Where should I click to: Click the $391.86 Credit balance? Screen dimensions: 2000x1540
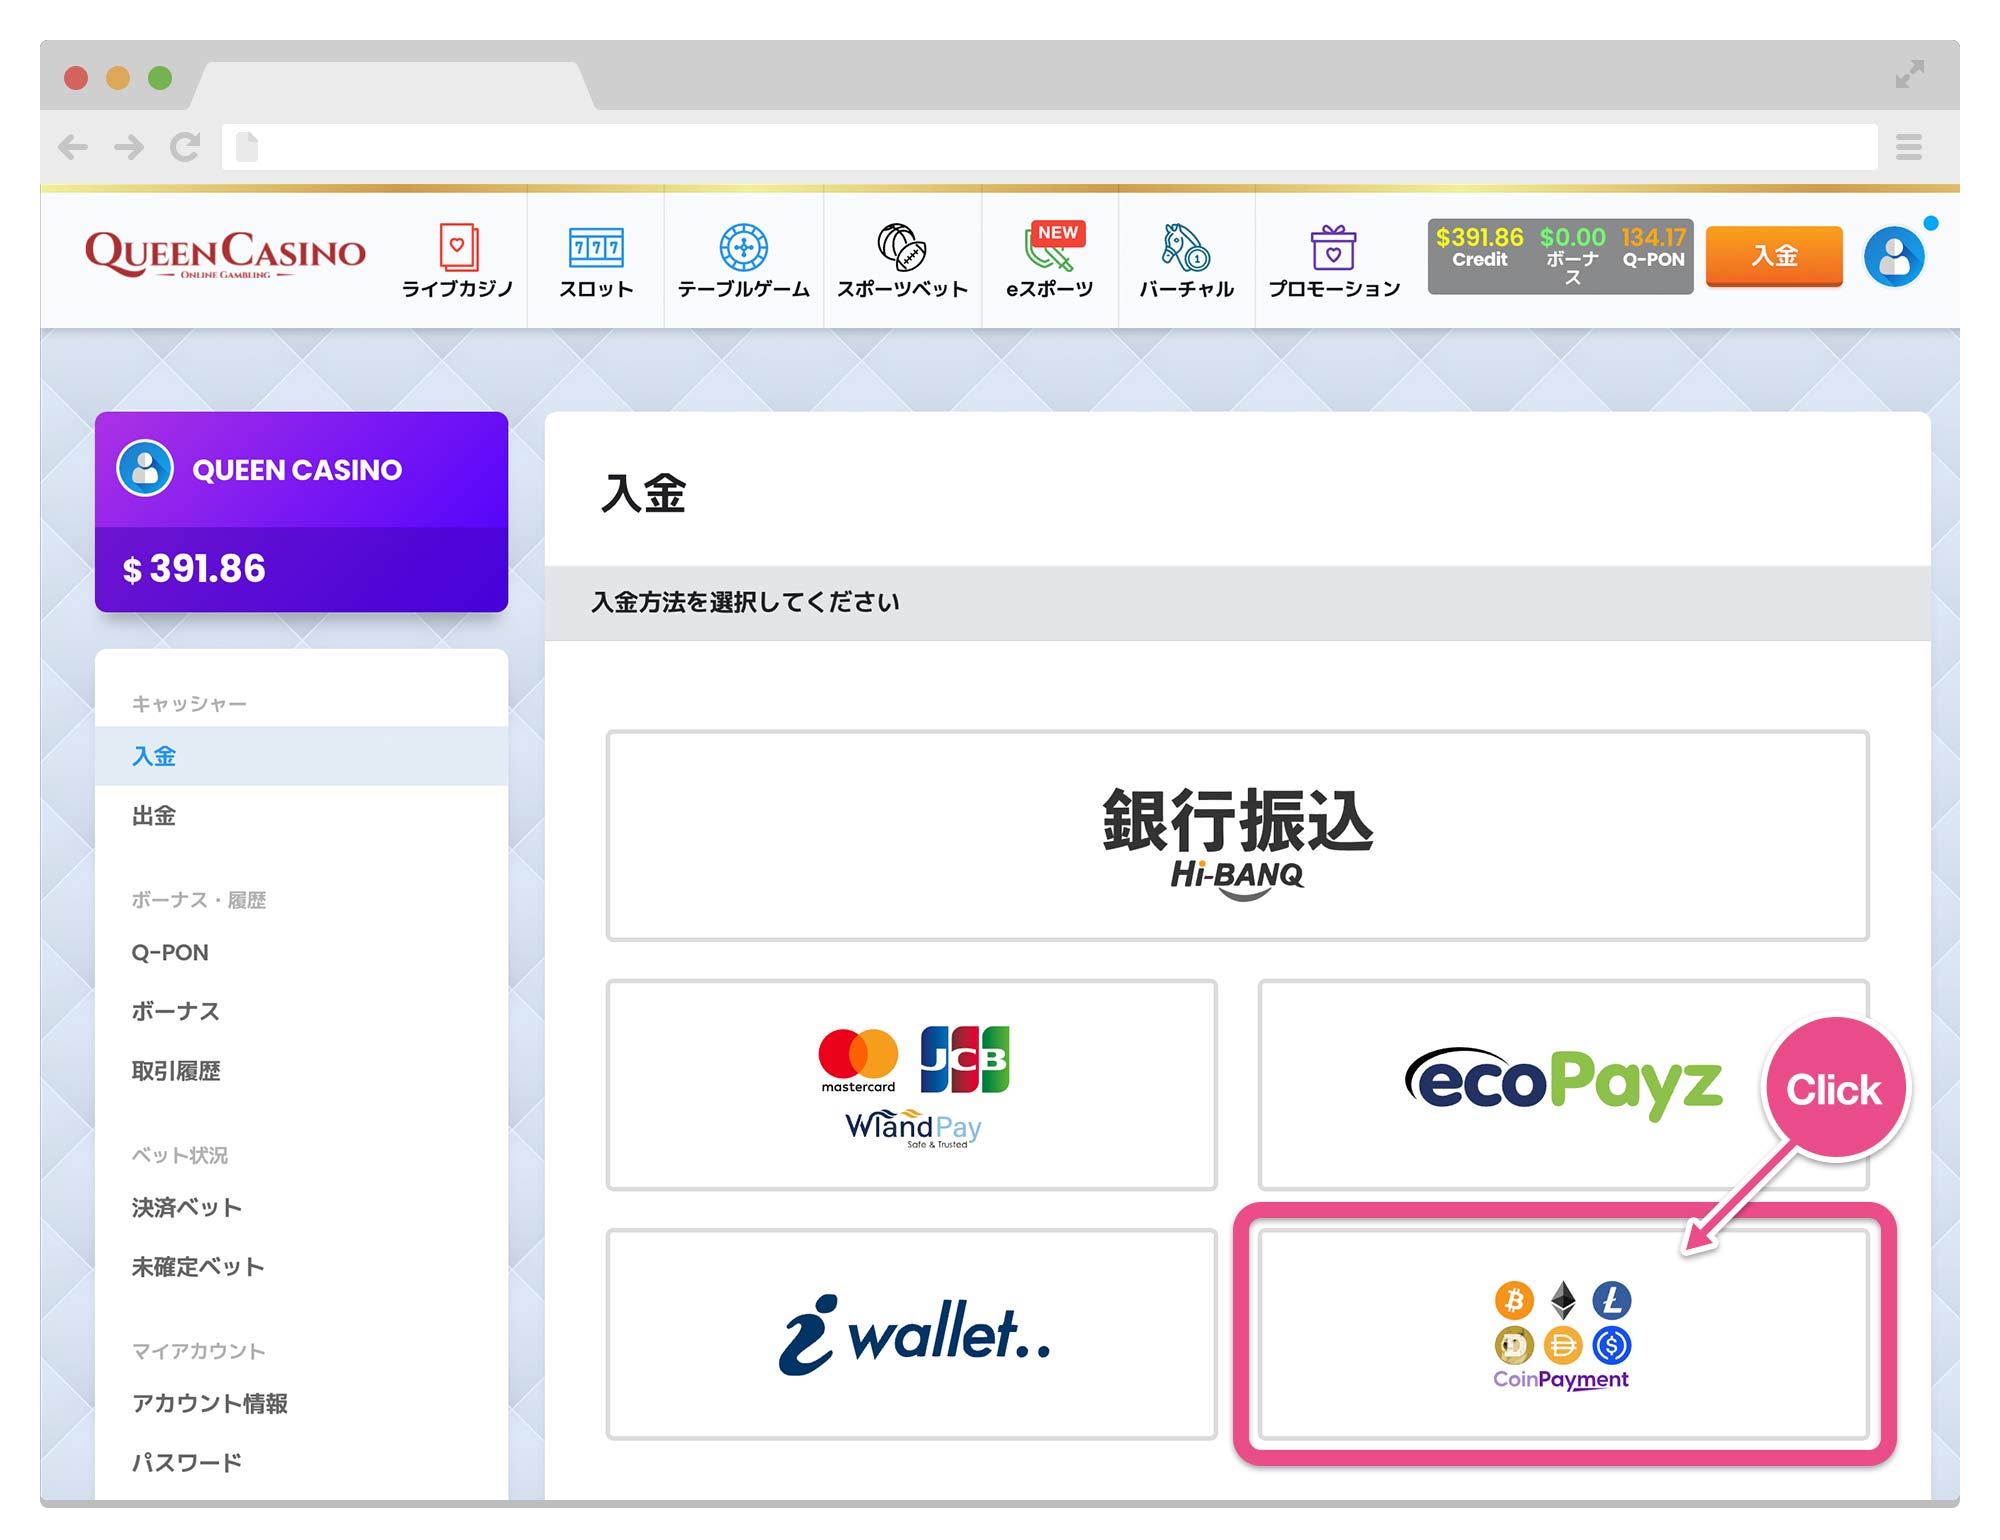click(1479, 247)
